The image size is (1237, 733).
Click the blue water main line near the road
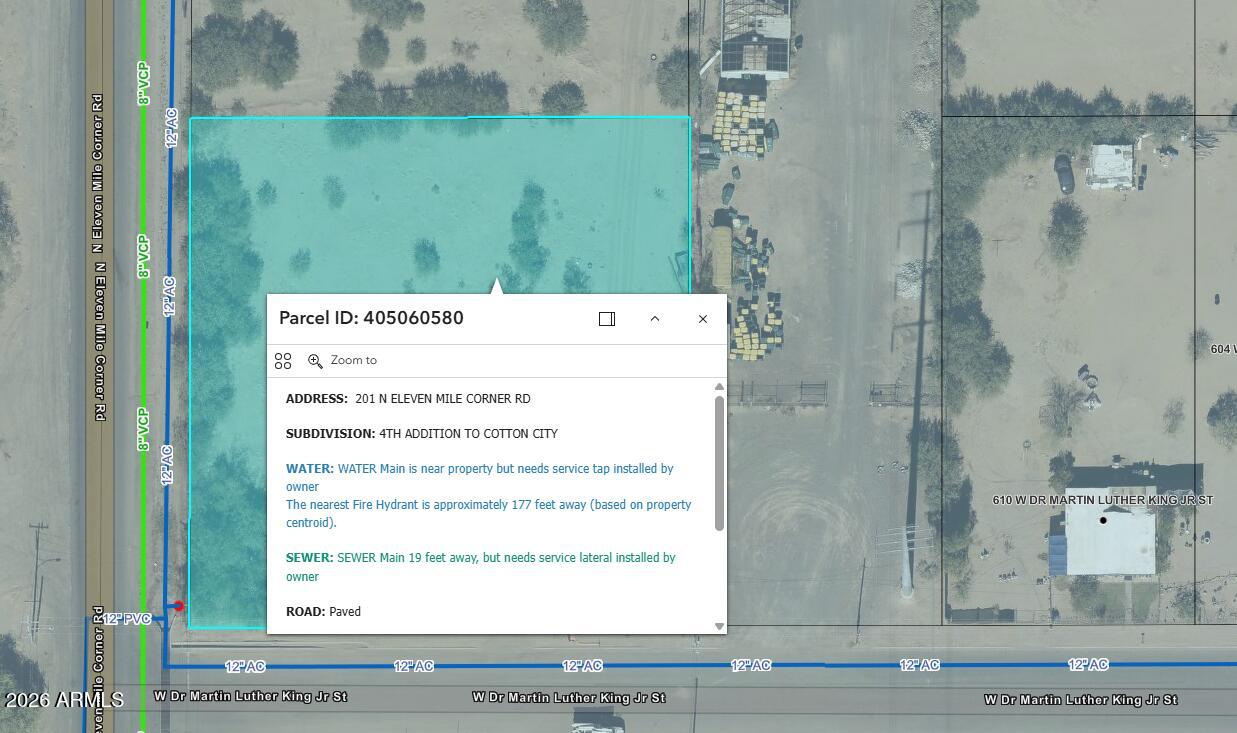click(x=168, y=200)
